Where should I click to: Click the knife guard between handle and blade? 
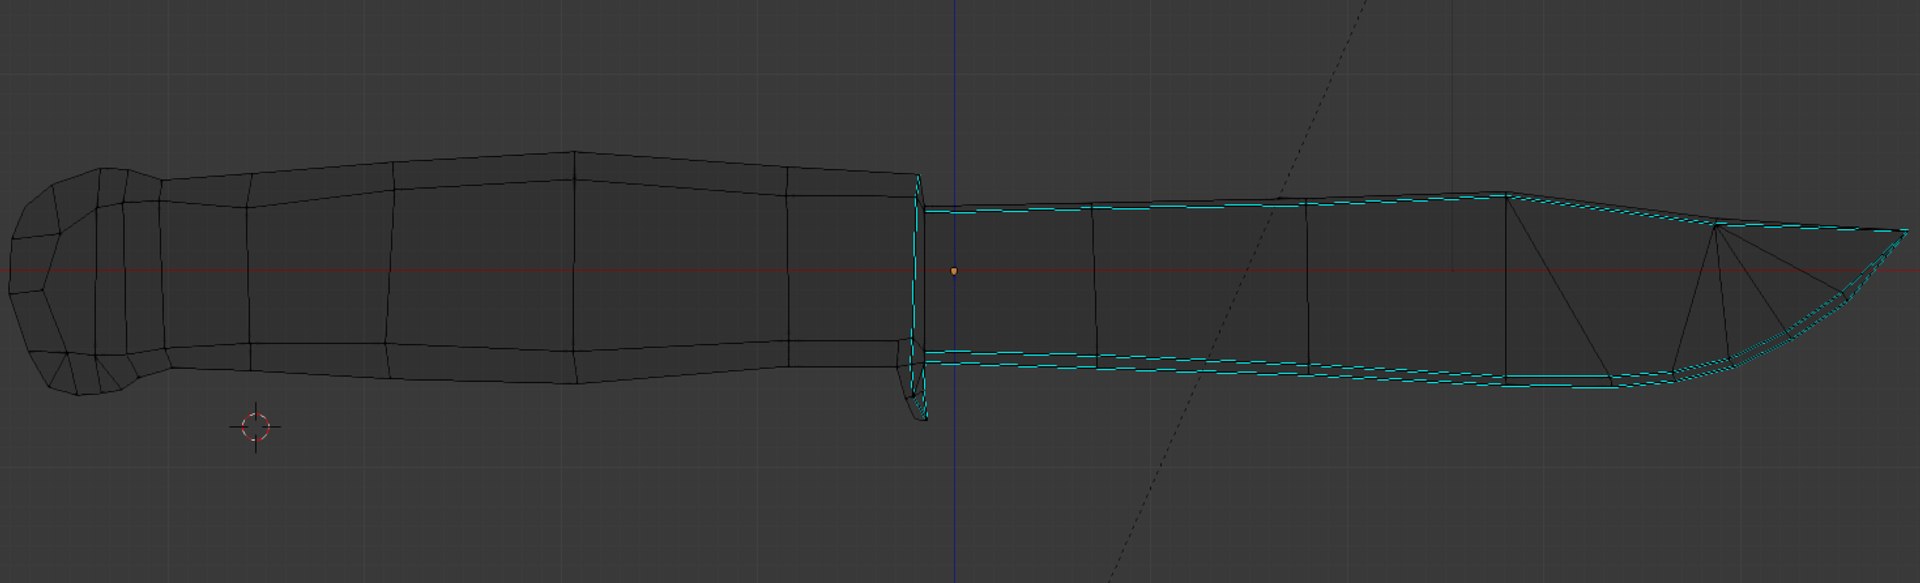pyautogui.click(x=916, y=296)
